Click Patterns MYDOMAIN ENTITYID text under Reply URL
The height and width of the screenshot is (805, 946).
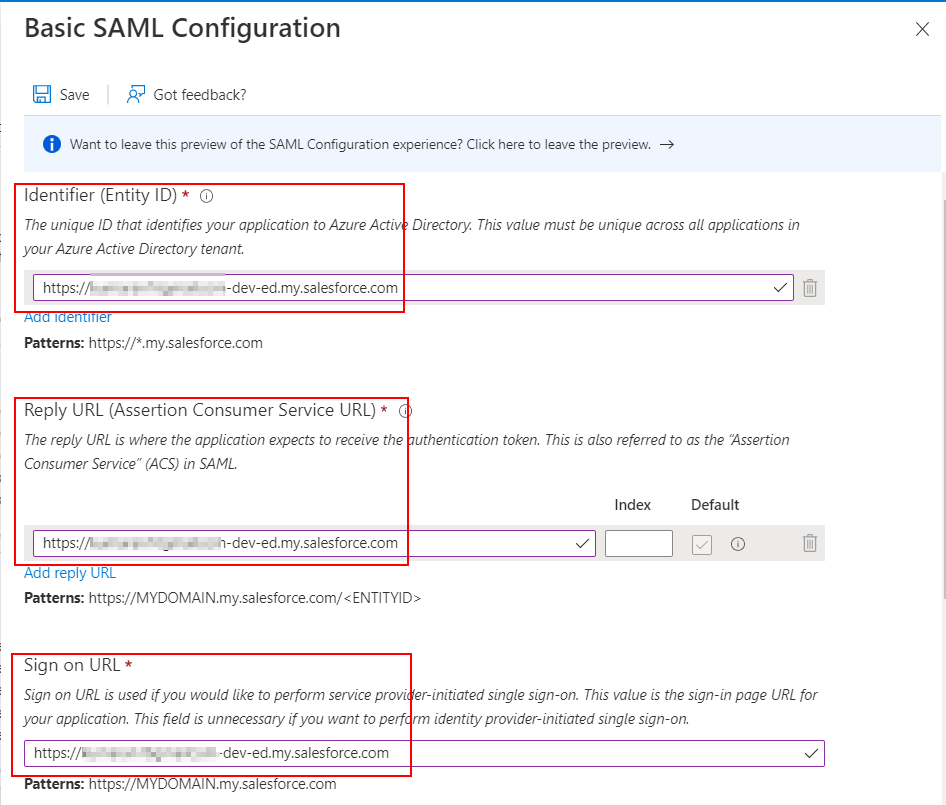pyautogui.click(x=223, y=598)
